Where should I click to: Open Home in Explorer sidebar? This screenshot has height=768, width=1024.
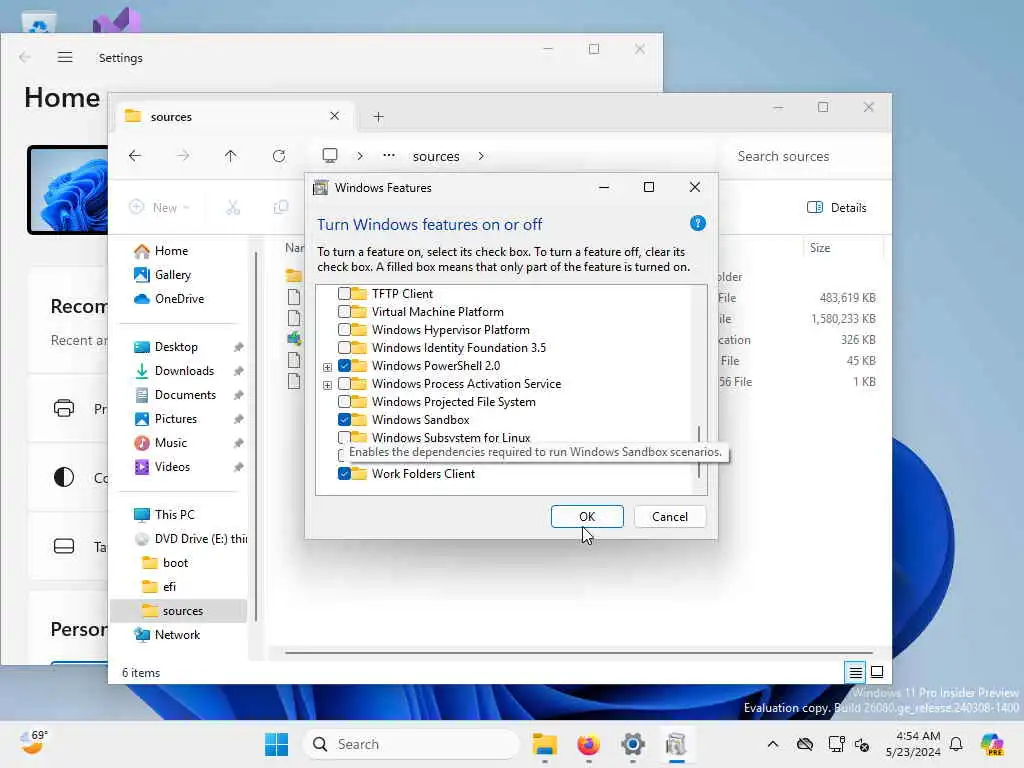(x=161, y=251)
